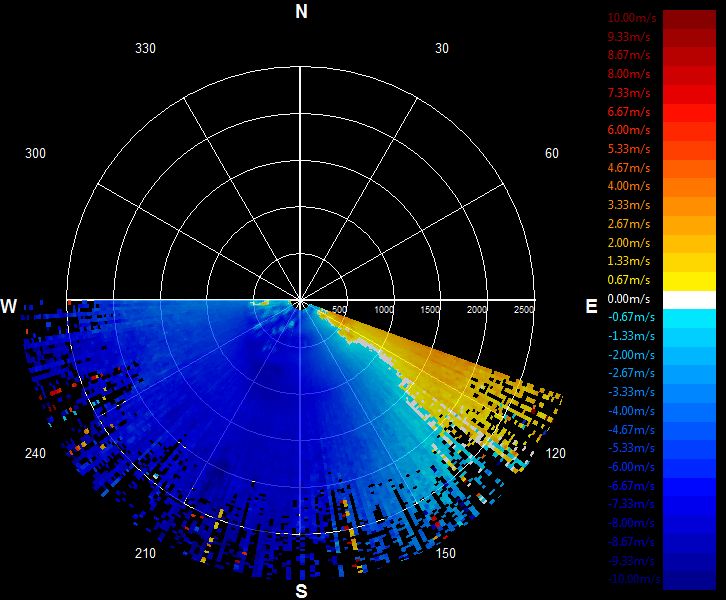Screen dimensions: 726x600
Task: Click the white zero-velocity color swatch
Action: click(689, 300)
